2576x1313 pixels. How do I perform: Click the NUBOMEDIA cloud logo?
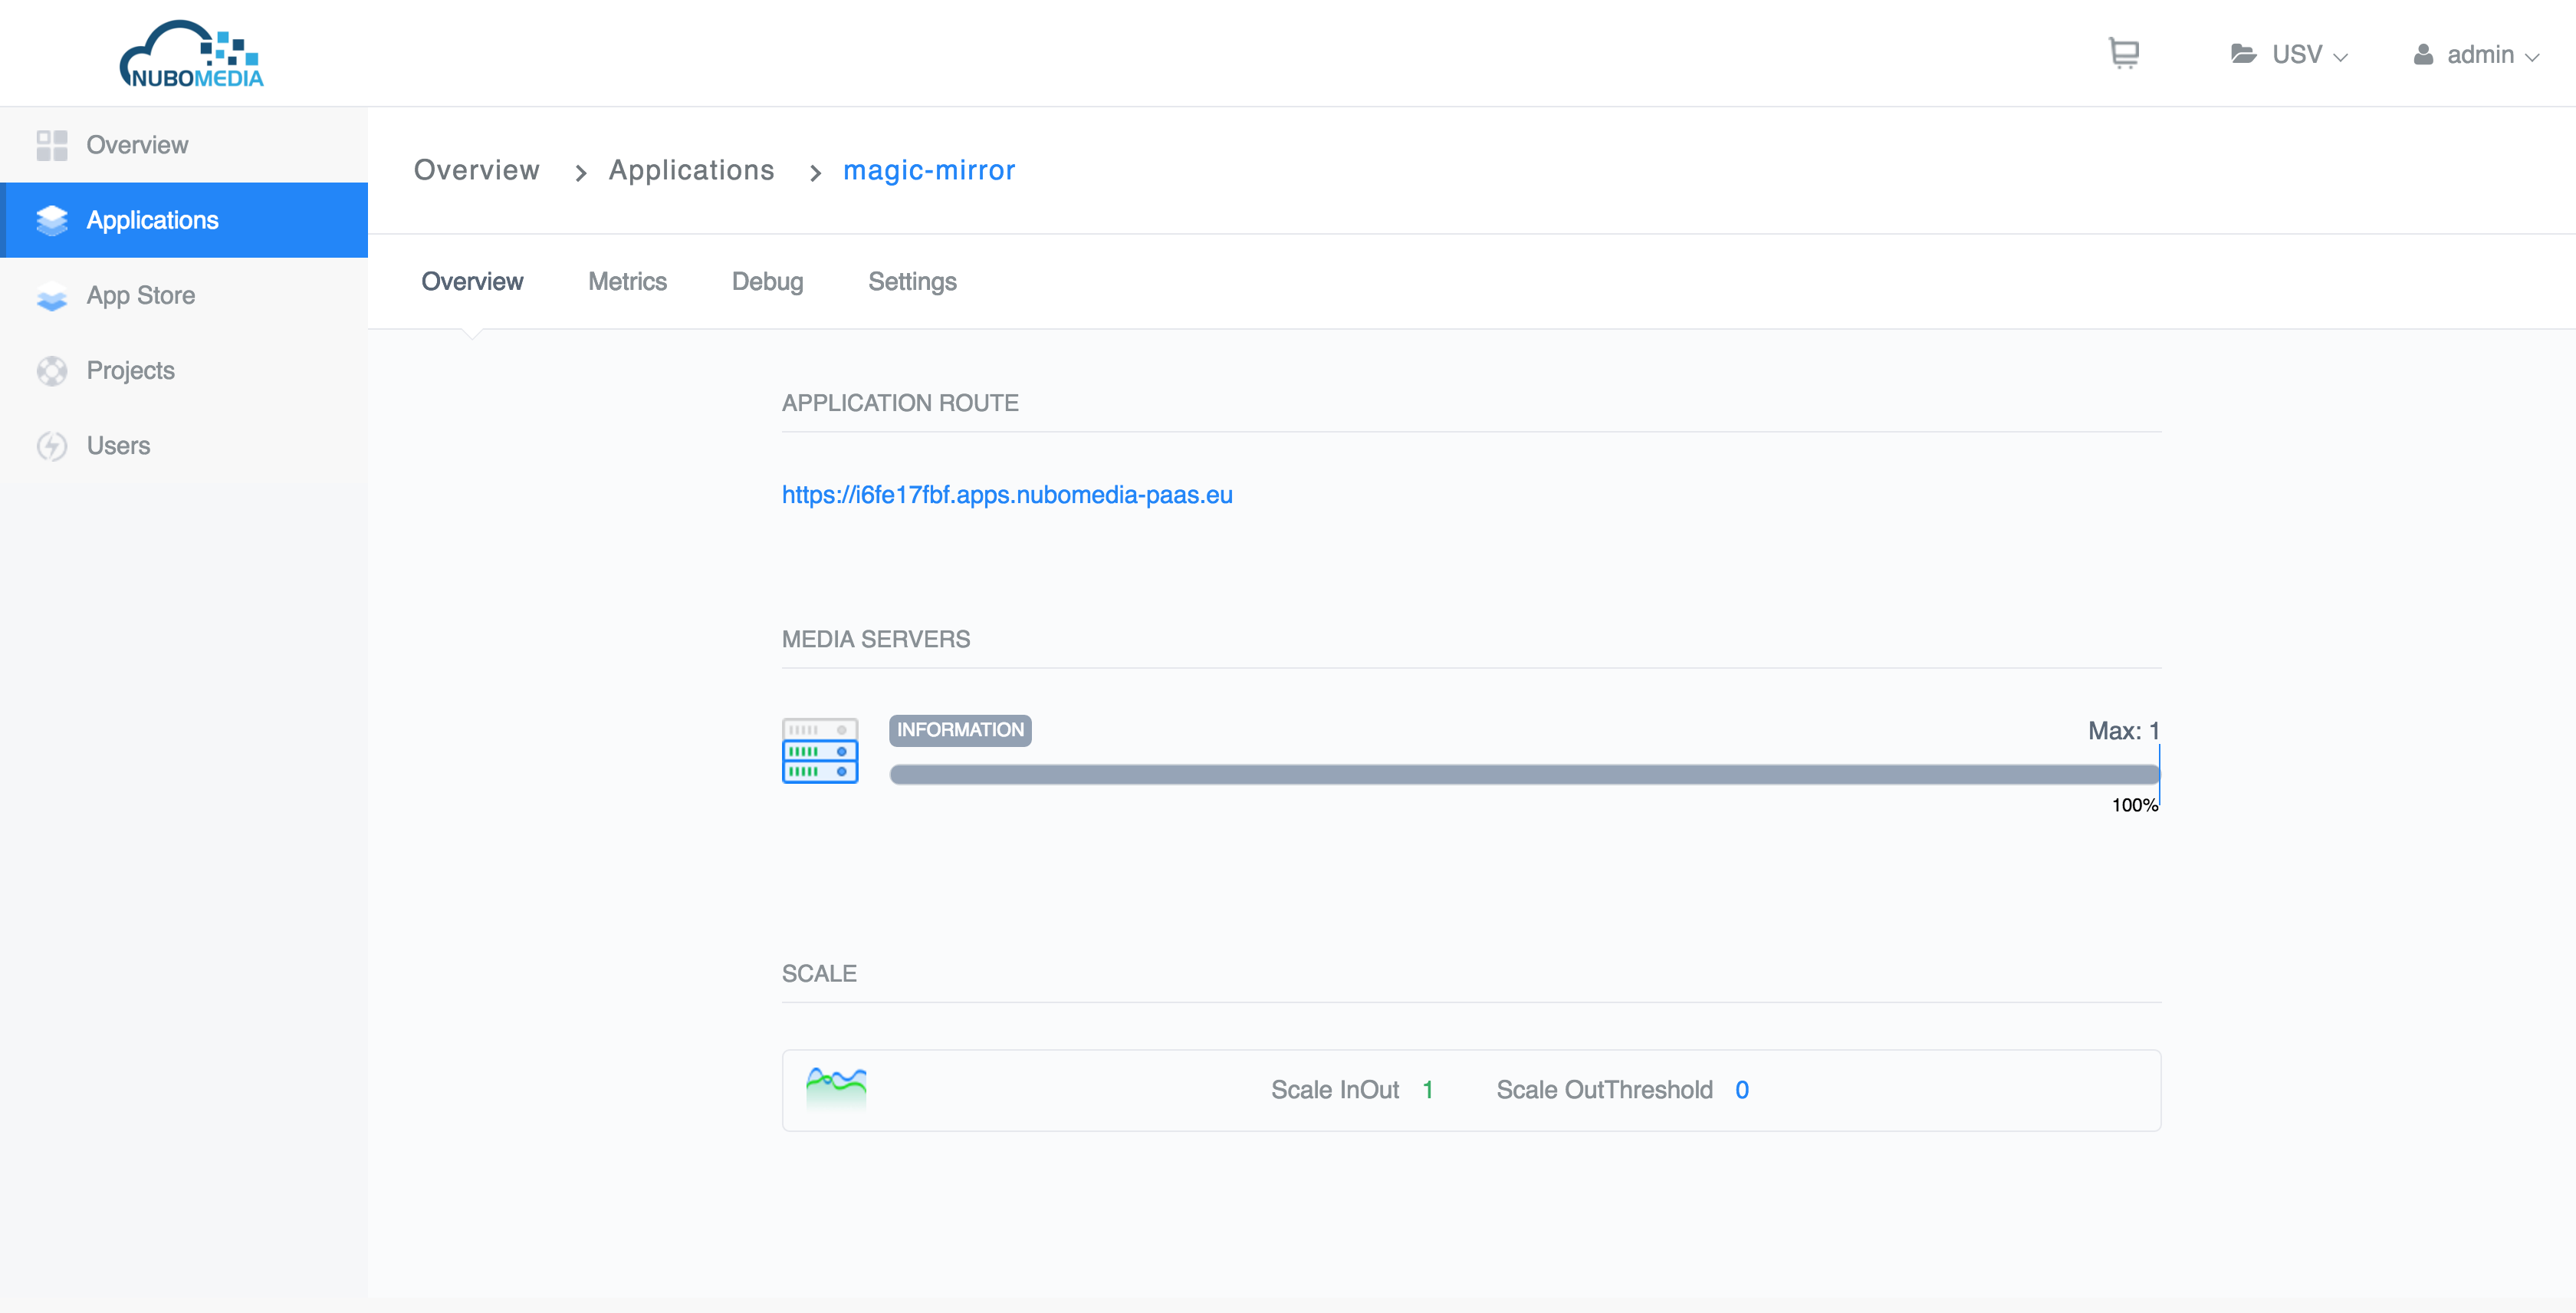pyautogui.click(x=191, y=54)
